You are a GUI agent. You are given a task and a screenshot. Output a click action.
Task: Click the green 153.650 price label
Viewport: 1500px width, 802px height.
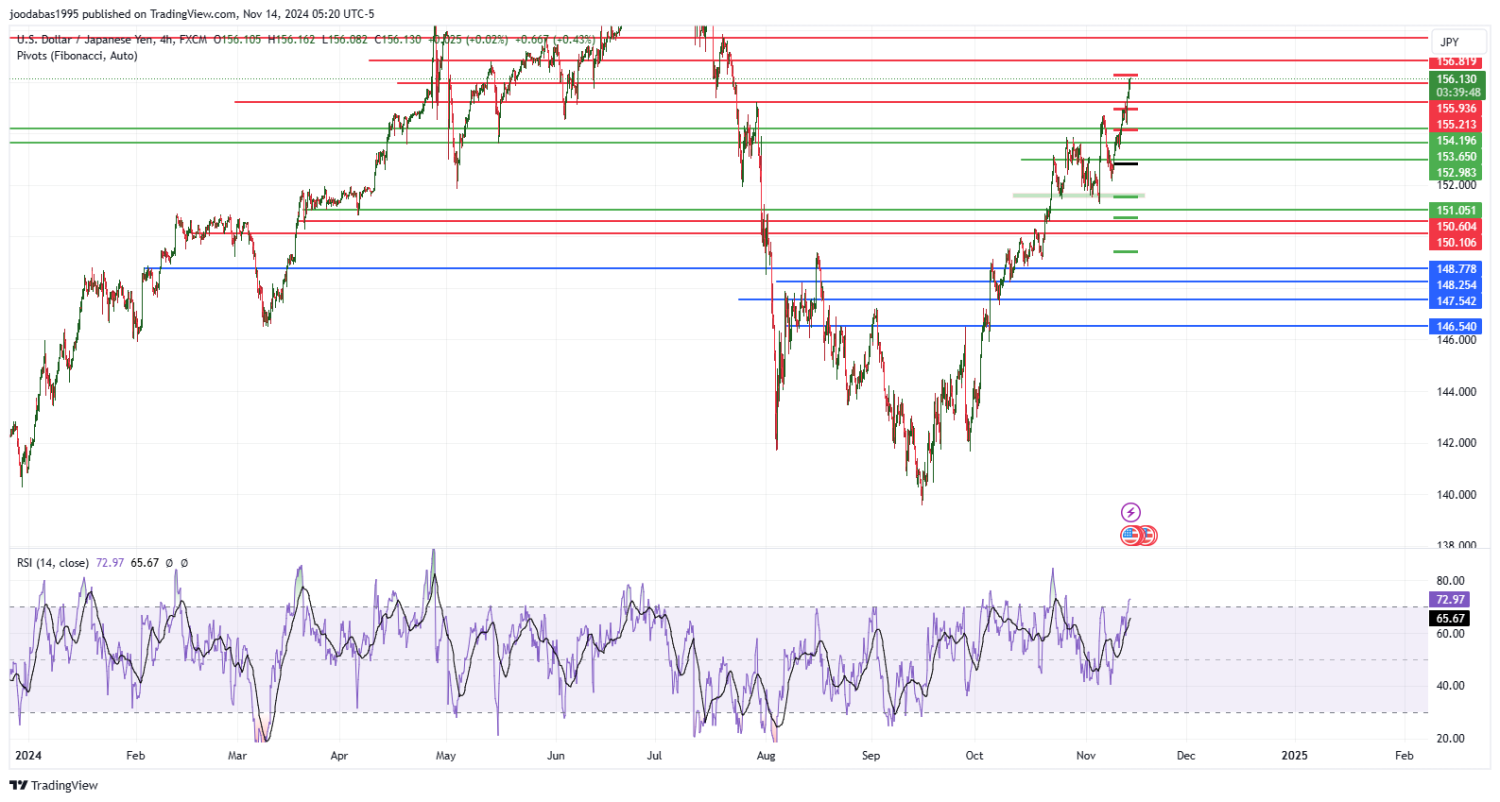(1457, 157)
